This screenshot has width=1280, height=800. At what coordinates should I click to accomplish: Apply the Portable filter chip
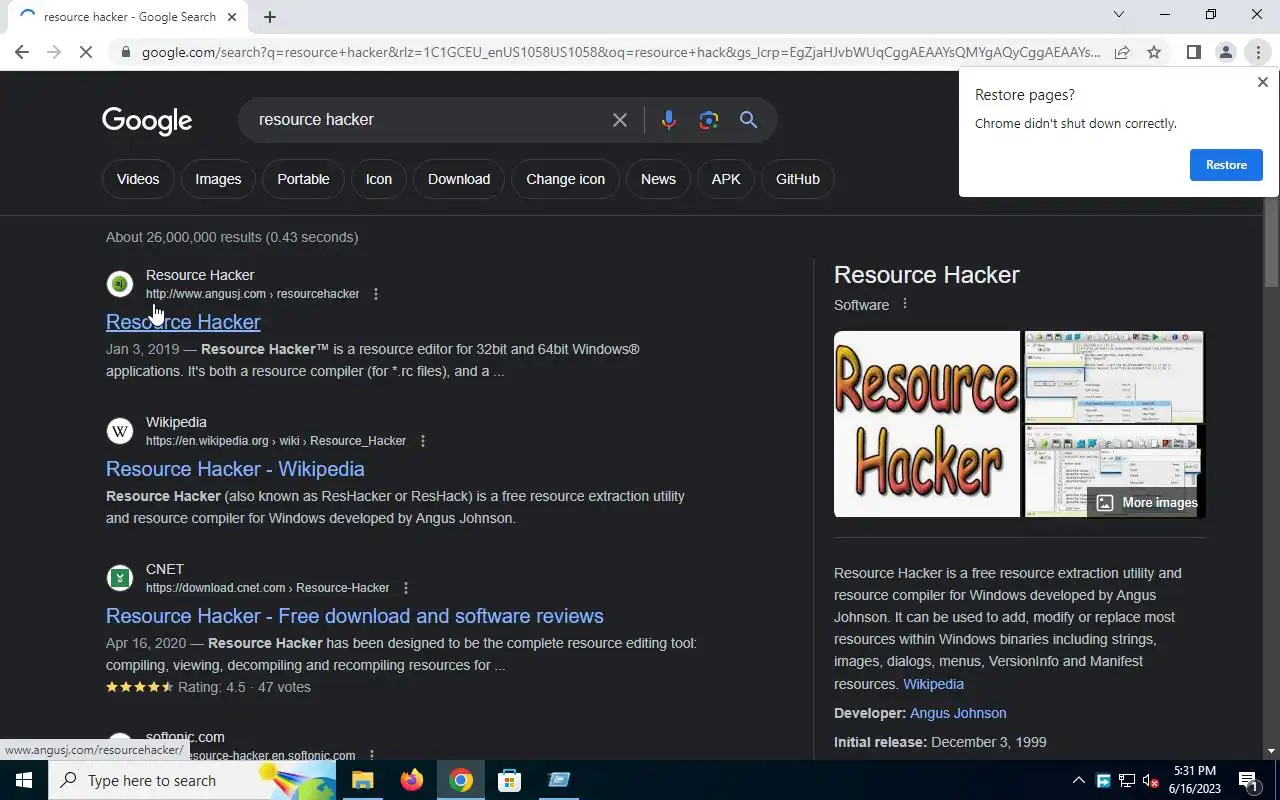tap(303, 179)
